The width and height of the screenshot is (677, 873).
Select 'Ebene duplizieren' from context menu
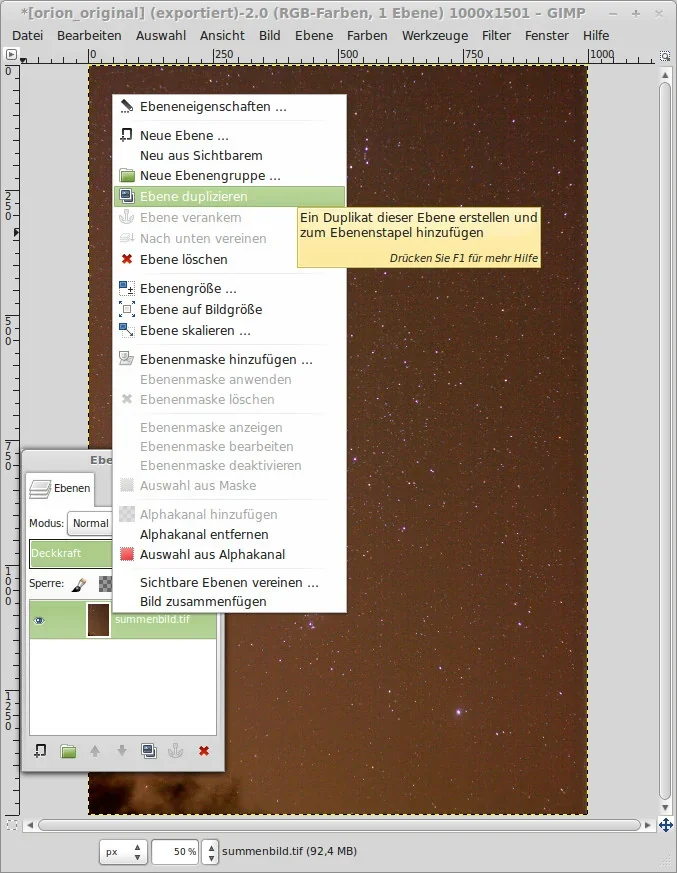[x=194, y=197]
